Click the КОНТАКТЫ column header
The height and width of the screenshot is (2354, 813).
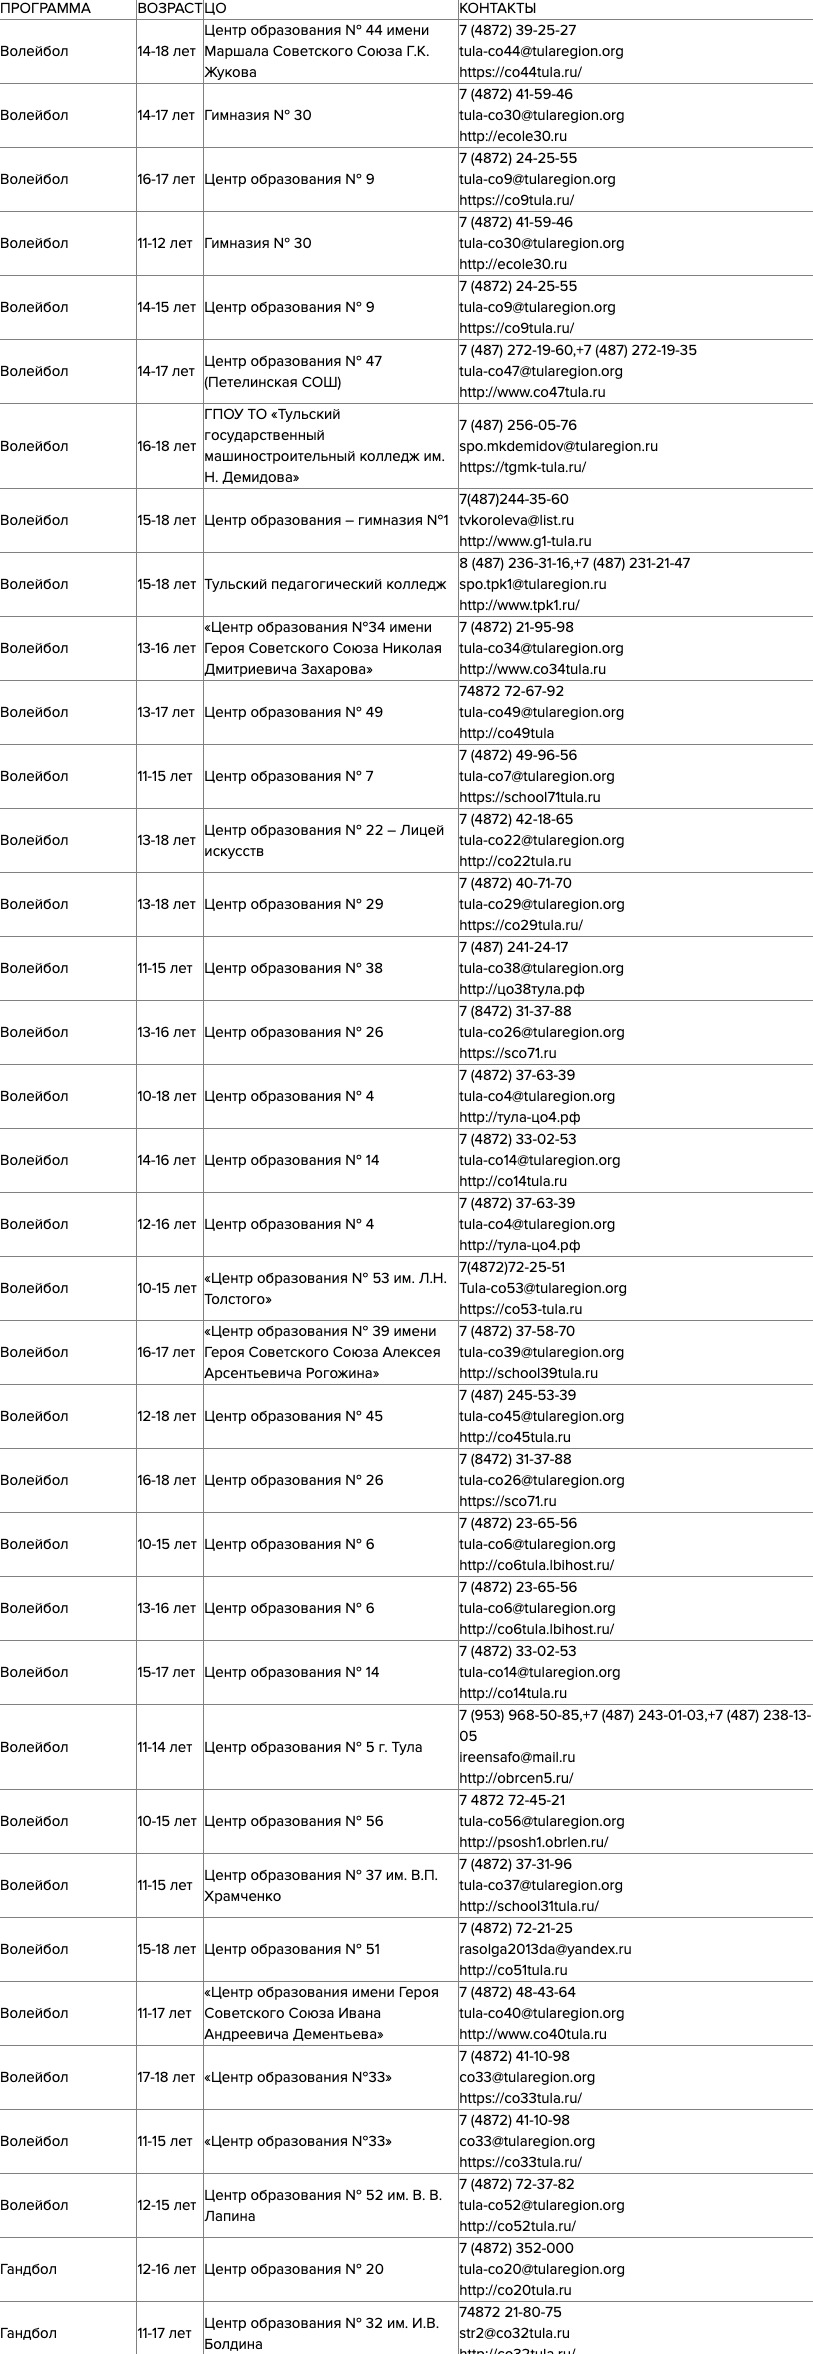[498, 9]
